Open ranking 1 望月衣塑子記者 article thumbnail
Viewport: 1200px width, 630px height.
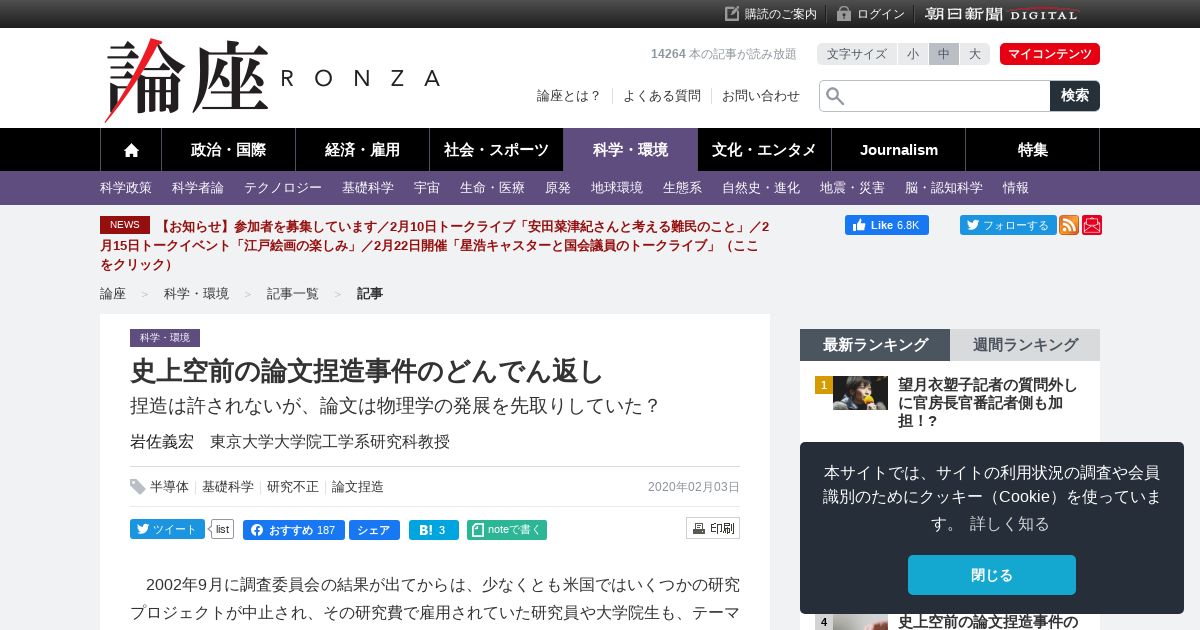pos(860,393)
